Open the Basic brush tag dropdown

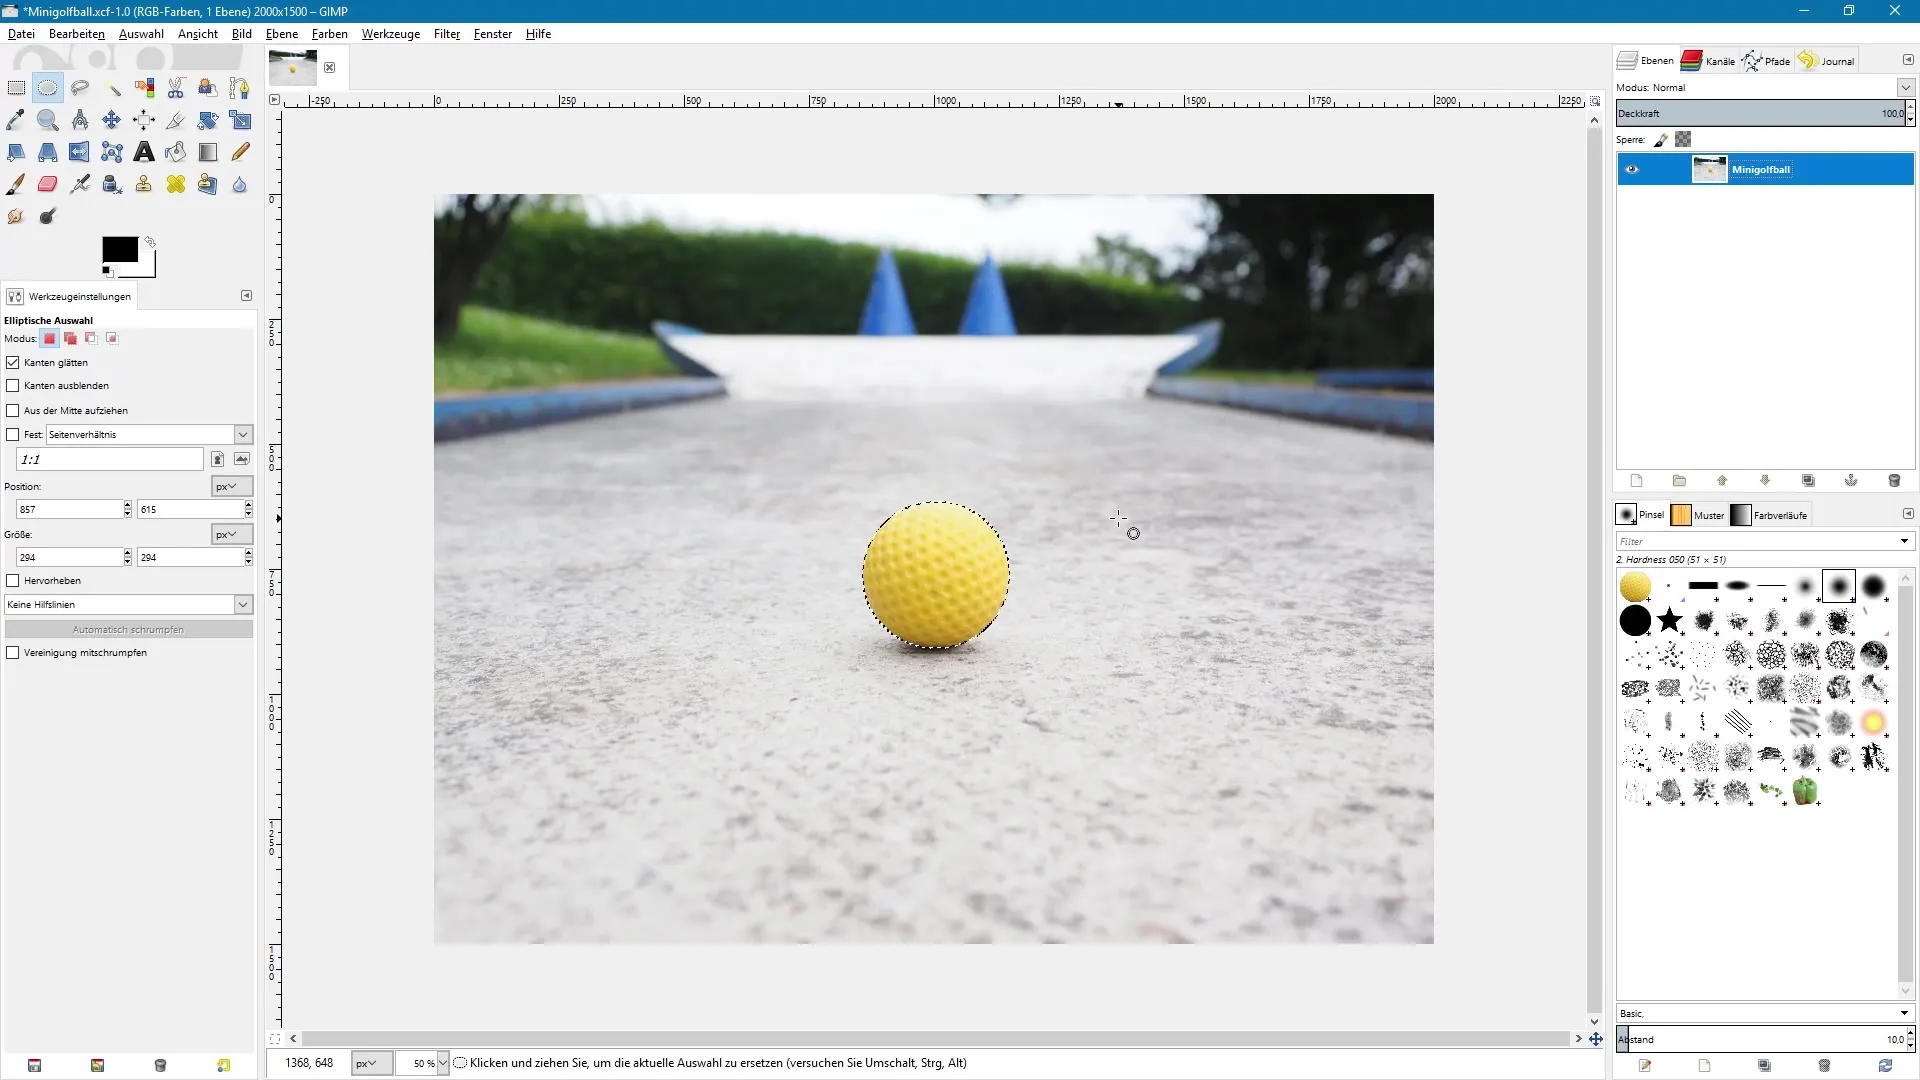pos(1765,1013)
